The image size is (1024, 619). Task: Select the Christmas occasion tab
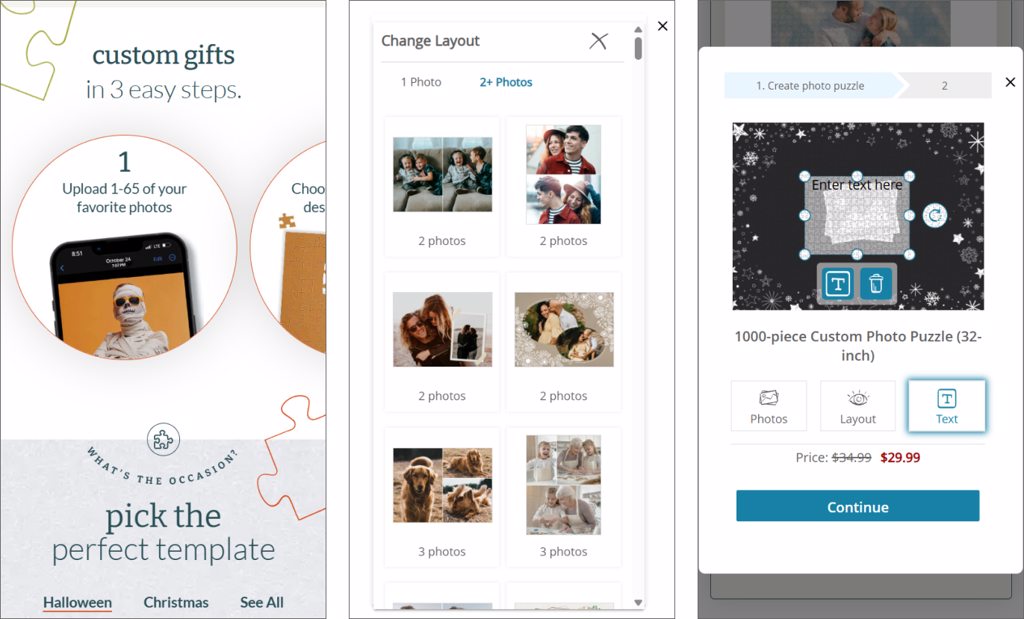click(x=176, y=603)
